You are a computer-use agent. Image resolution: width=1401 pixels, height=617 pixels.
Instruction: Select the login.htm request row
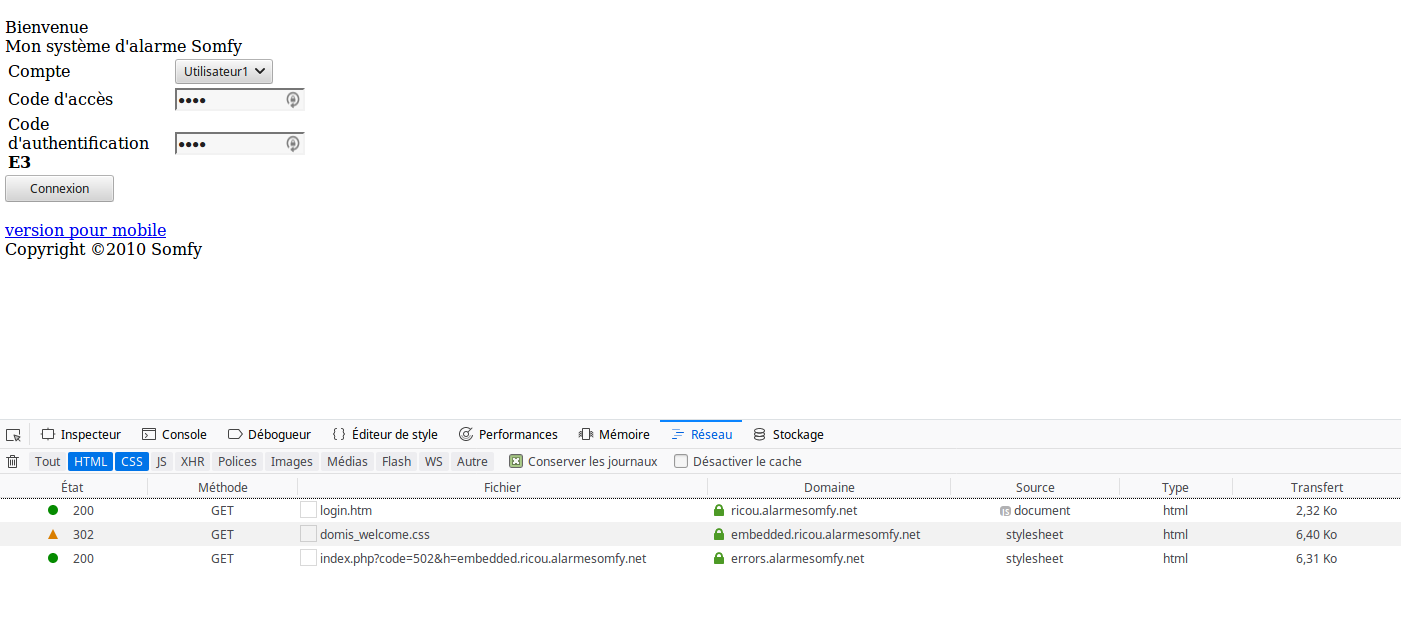700,510
